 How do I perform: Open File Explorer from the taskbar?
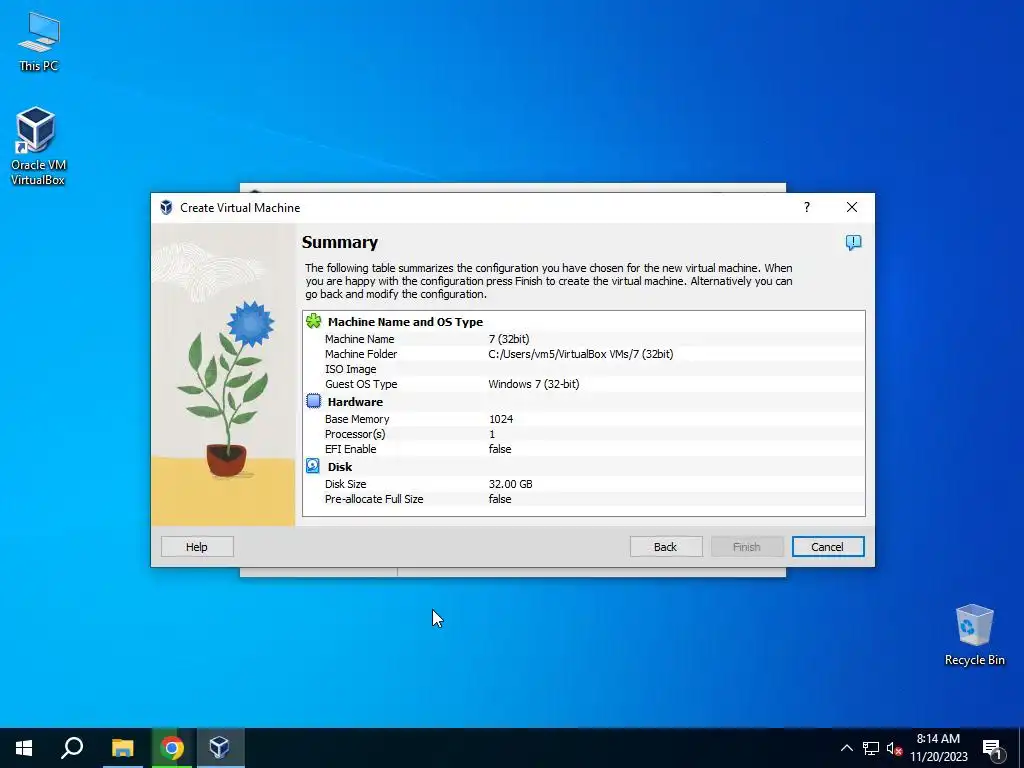click(x=122, y=748)
